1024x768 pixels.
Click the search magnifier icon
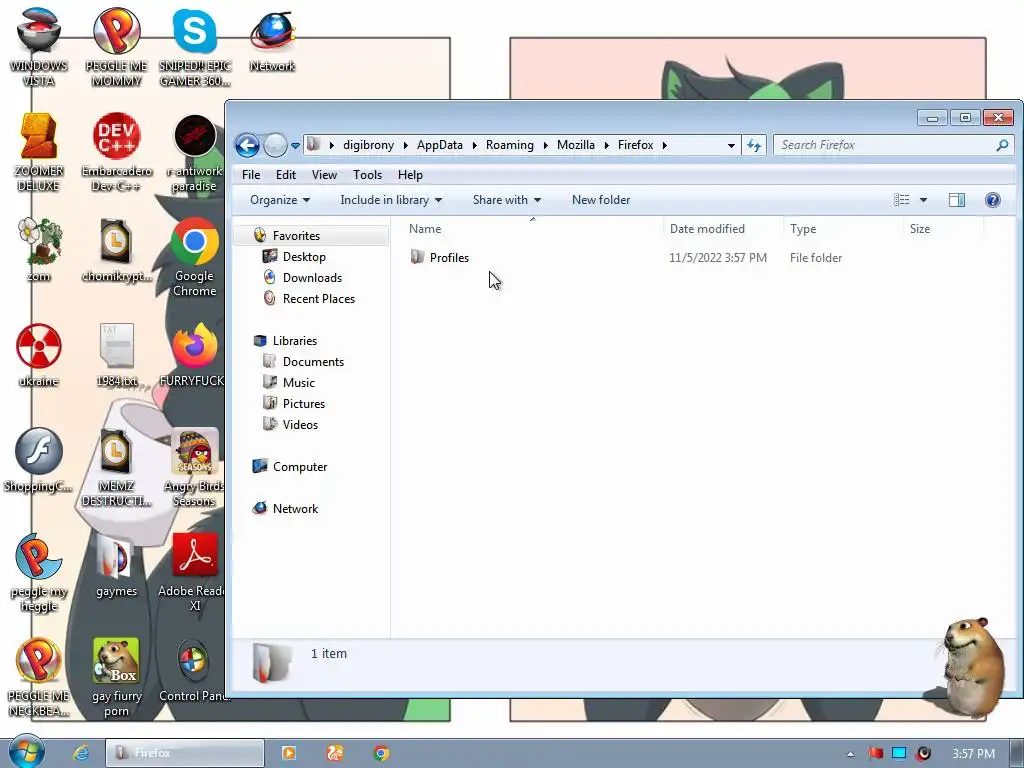1002,145
